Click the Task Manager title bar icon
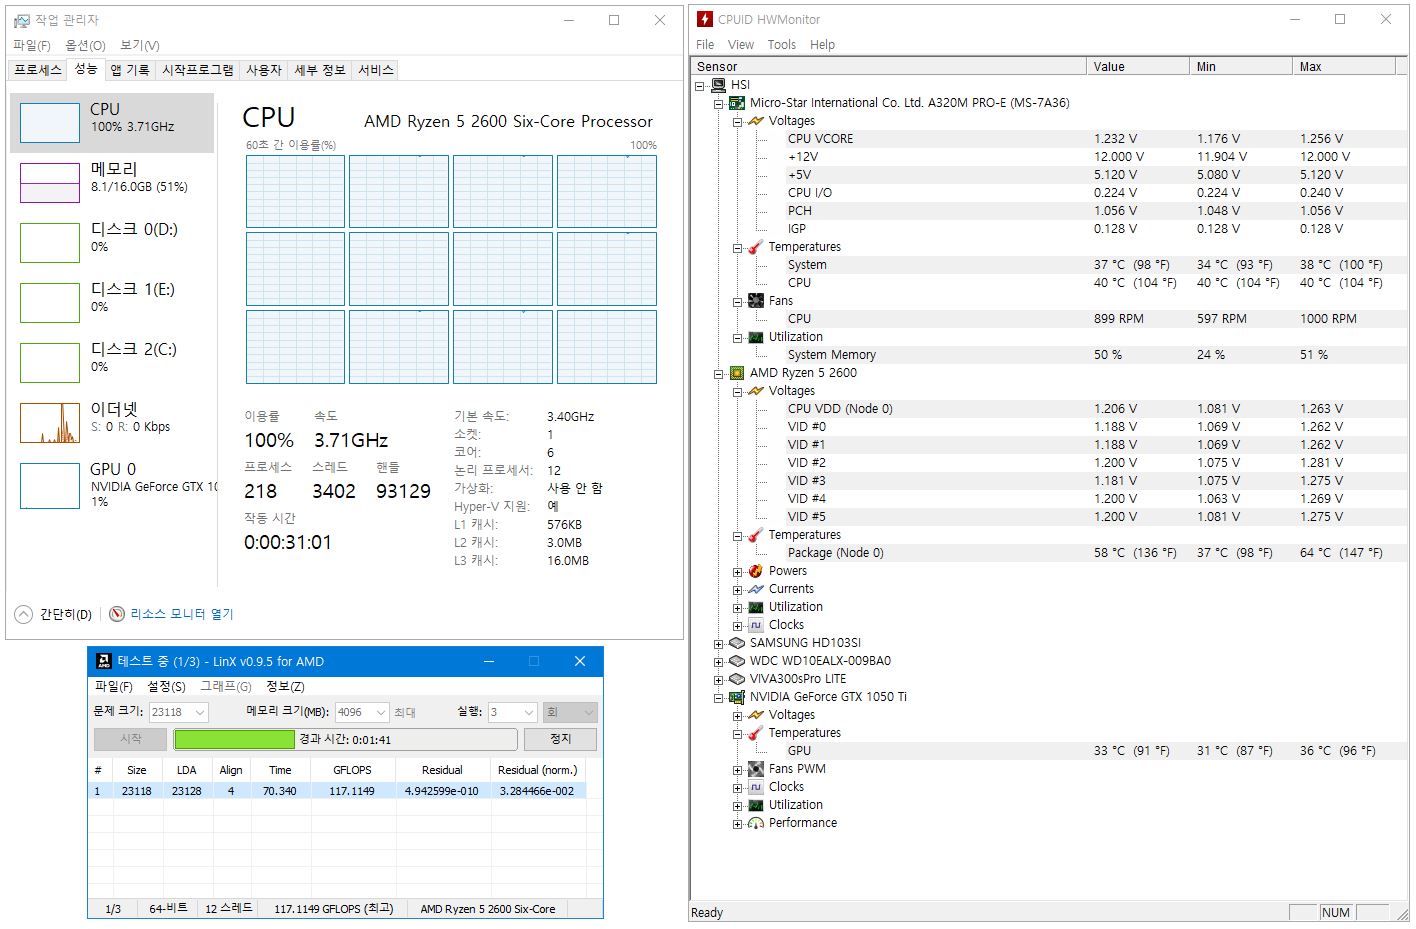This screenshot has height=929, width=1416. pos(22,20)
